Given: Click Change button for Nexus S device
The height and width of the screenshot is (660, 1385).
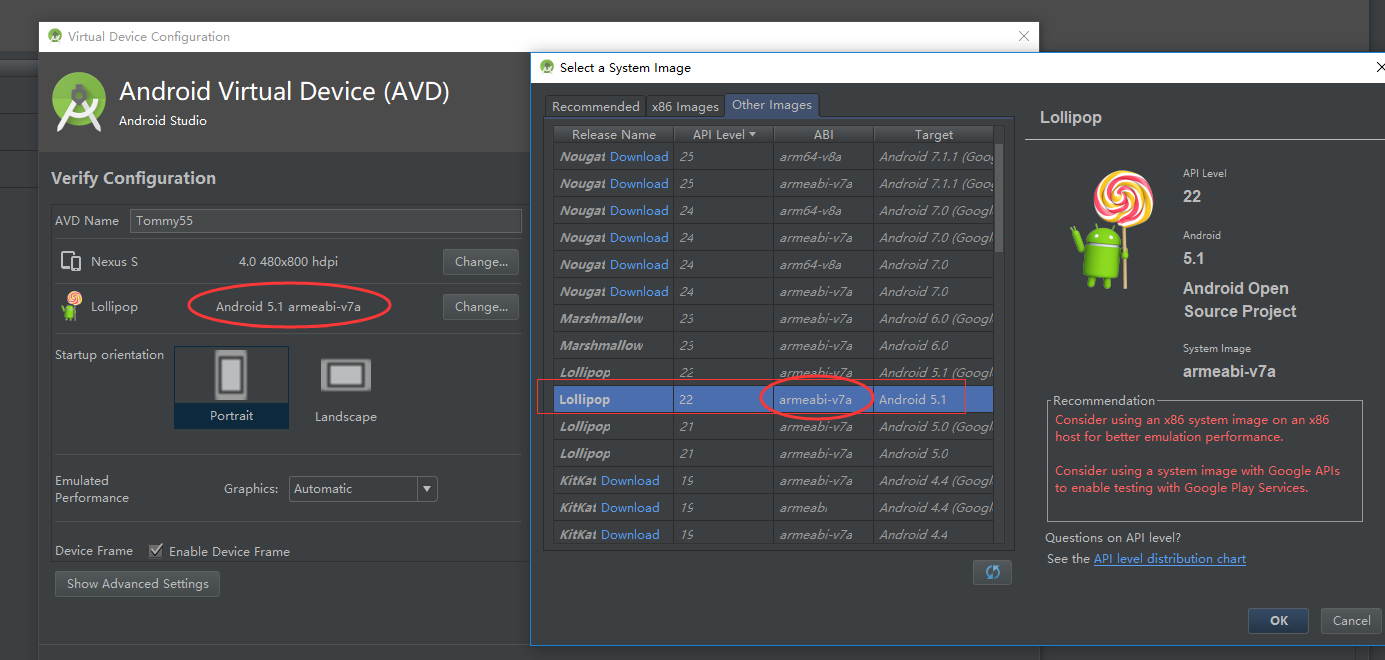Looking at the screenshot, I should pyautogui.click(x=481, y=262).
